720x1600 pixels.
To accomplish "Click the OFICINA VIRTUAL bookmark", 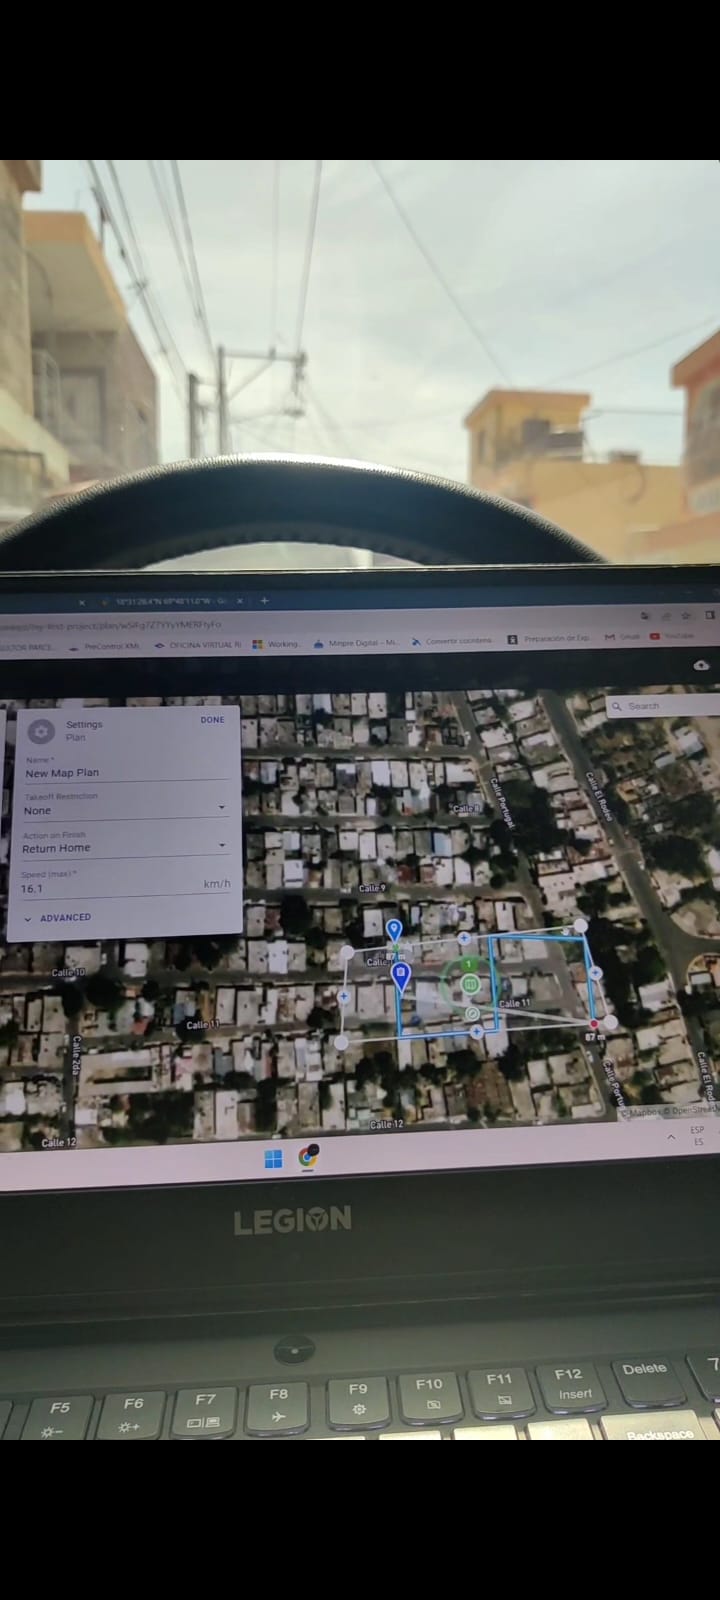I will (198, 645).
